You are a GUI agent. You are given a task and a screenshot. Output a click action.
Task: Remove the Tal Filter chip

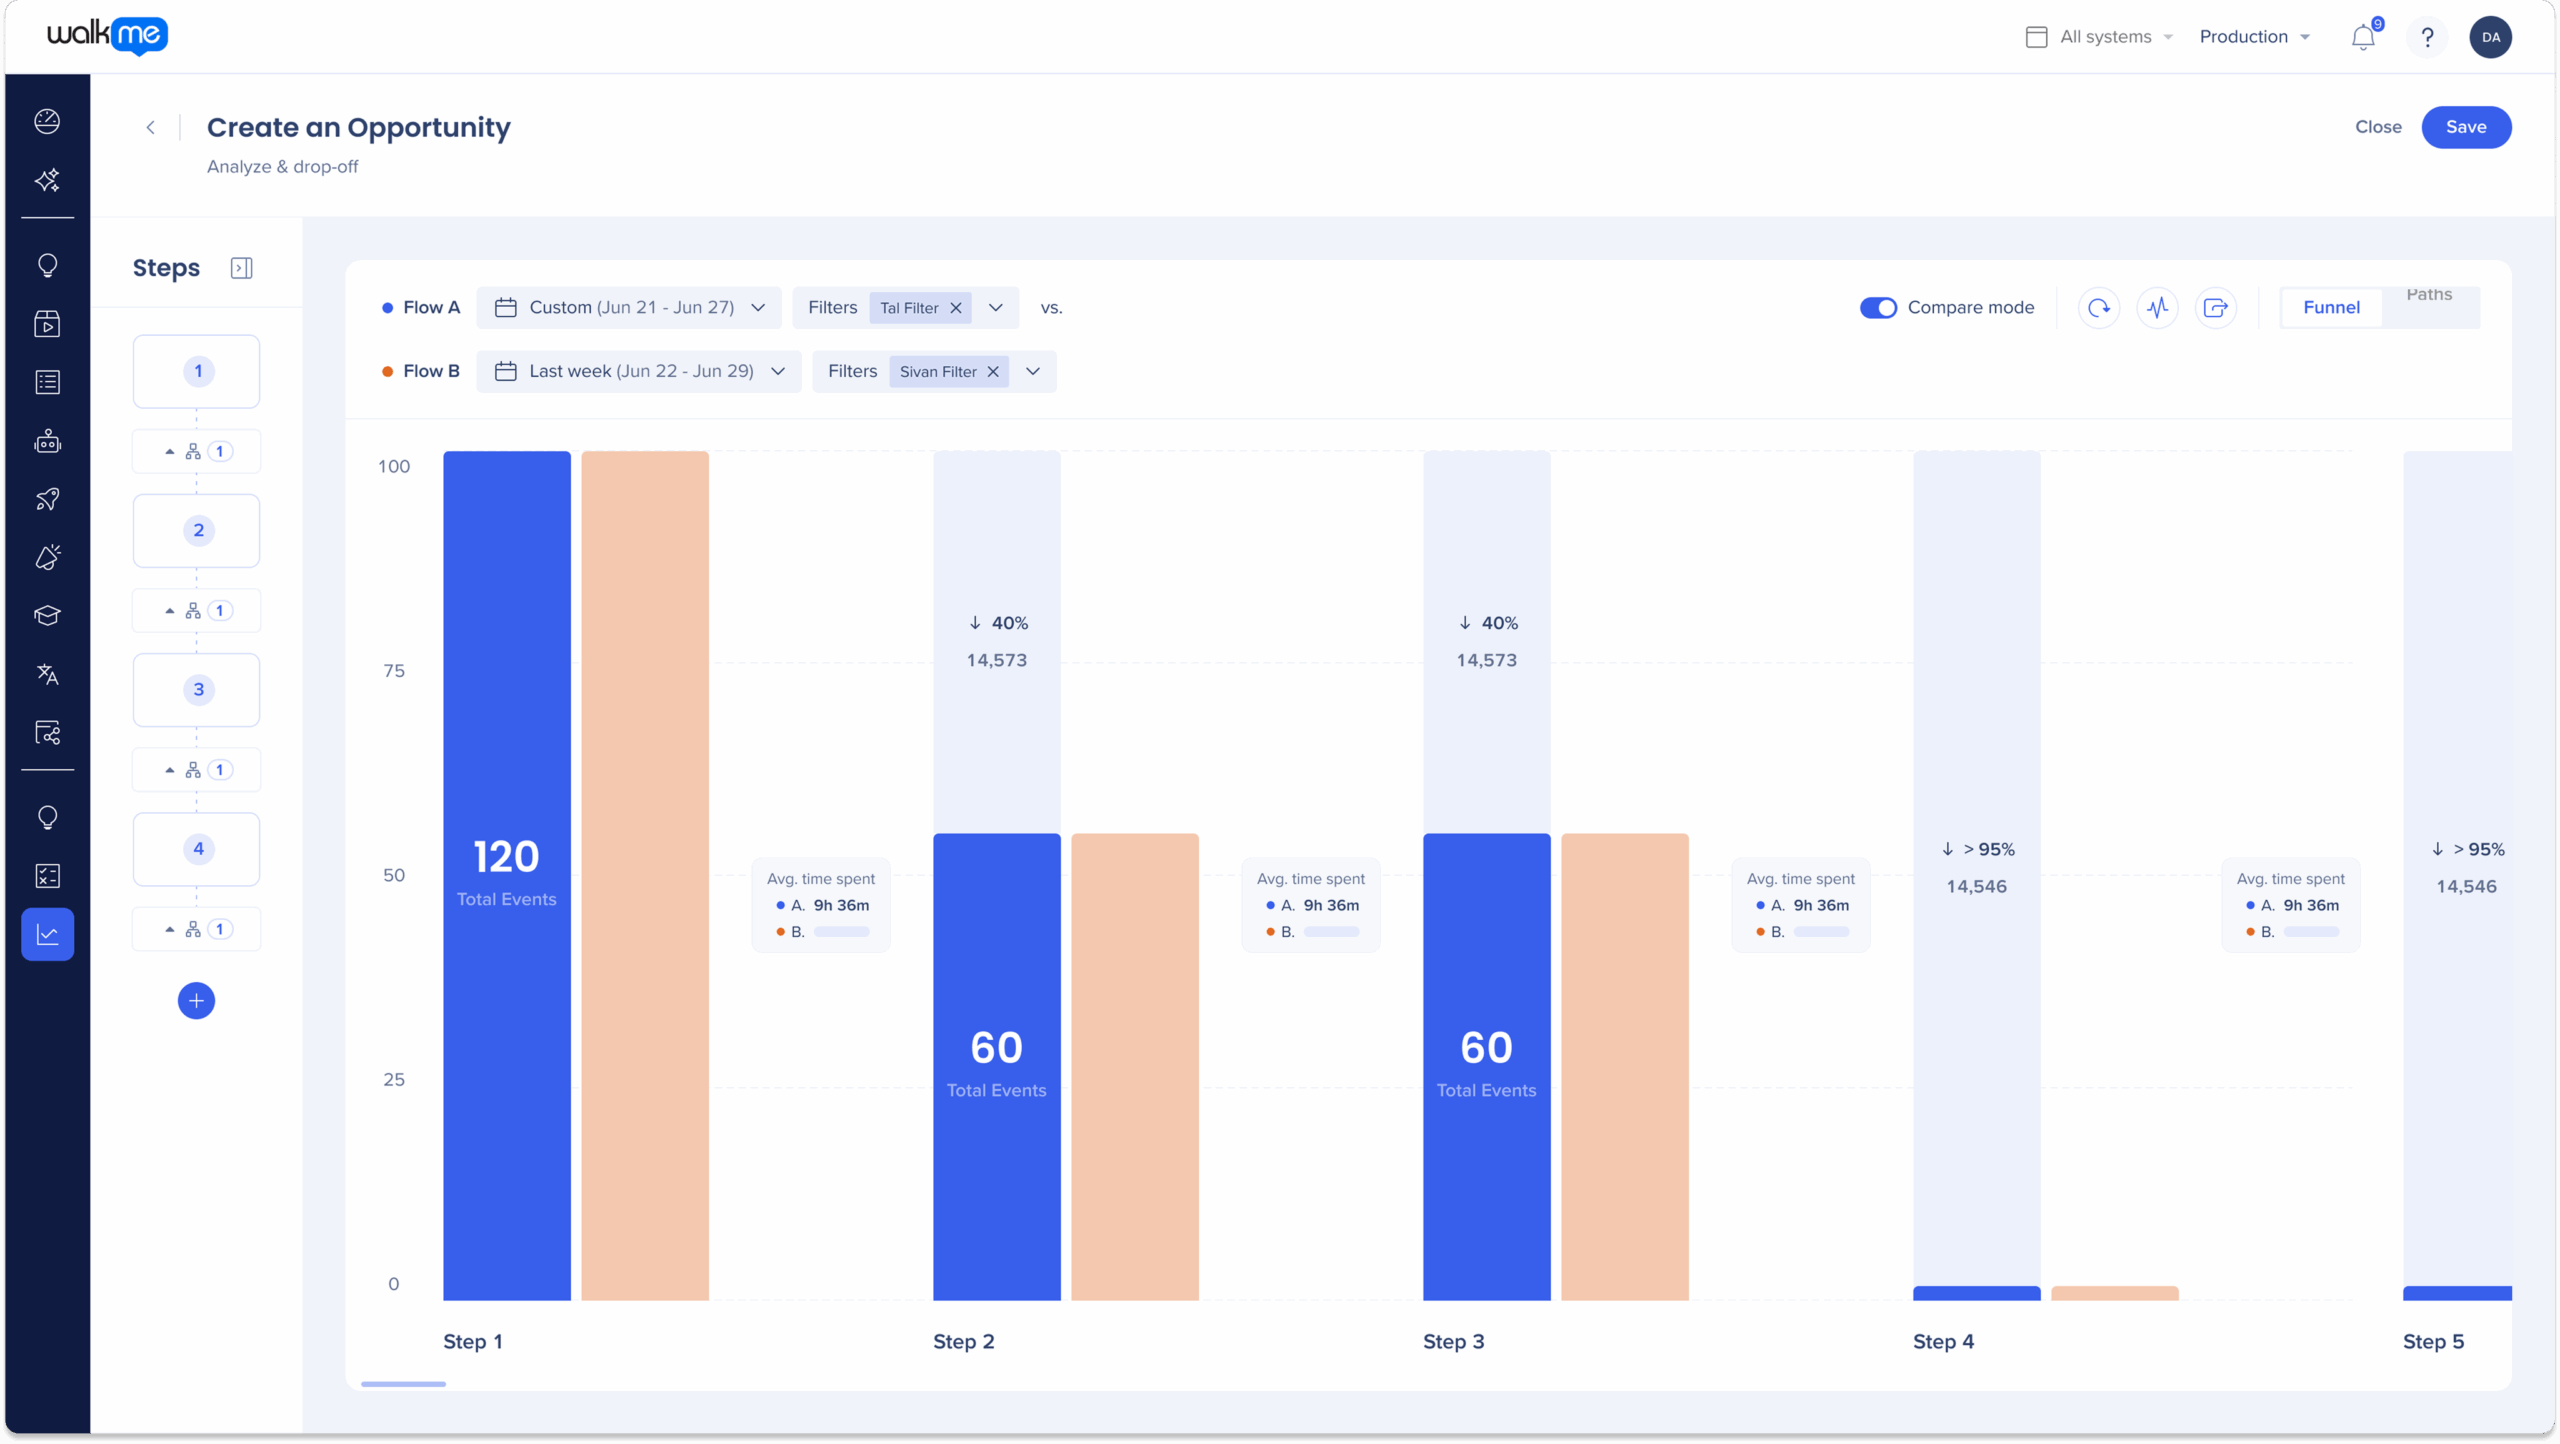pyautogui.click(x=956, y=308)
